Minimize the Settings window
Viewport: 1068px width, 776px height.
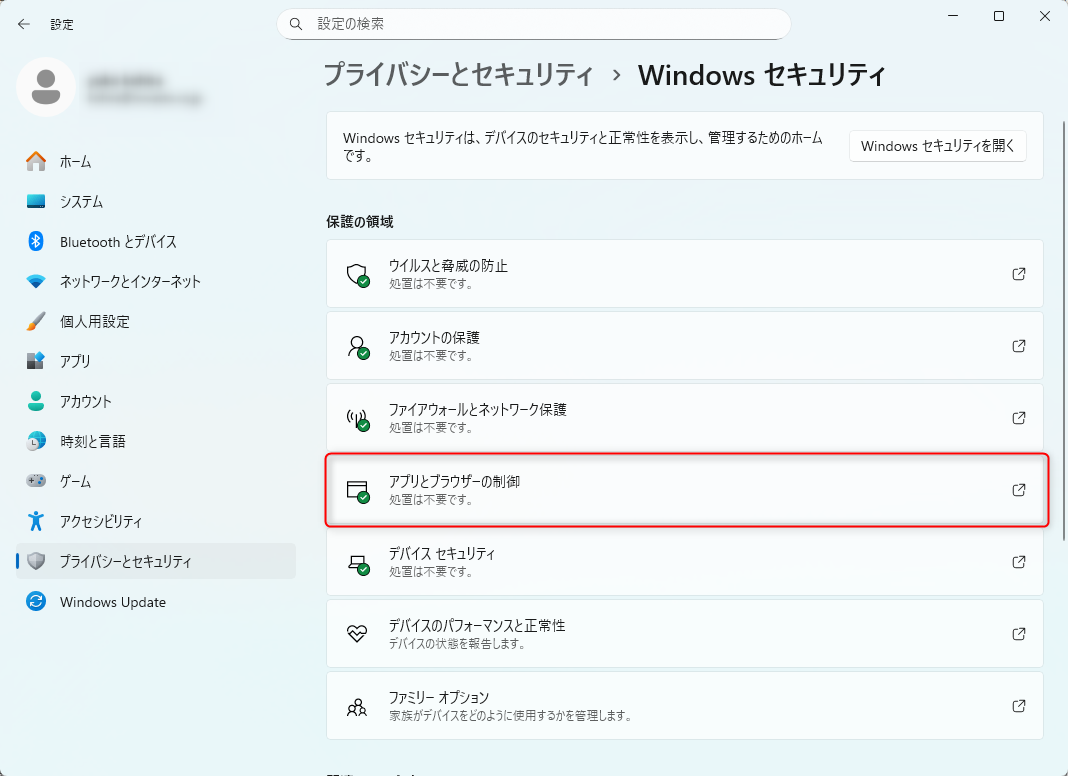[x=954, y=16]
